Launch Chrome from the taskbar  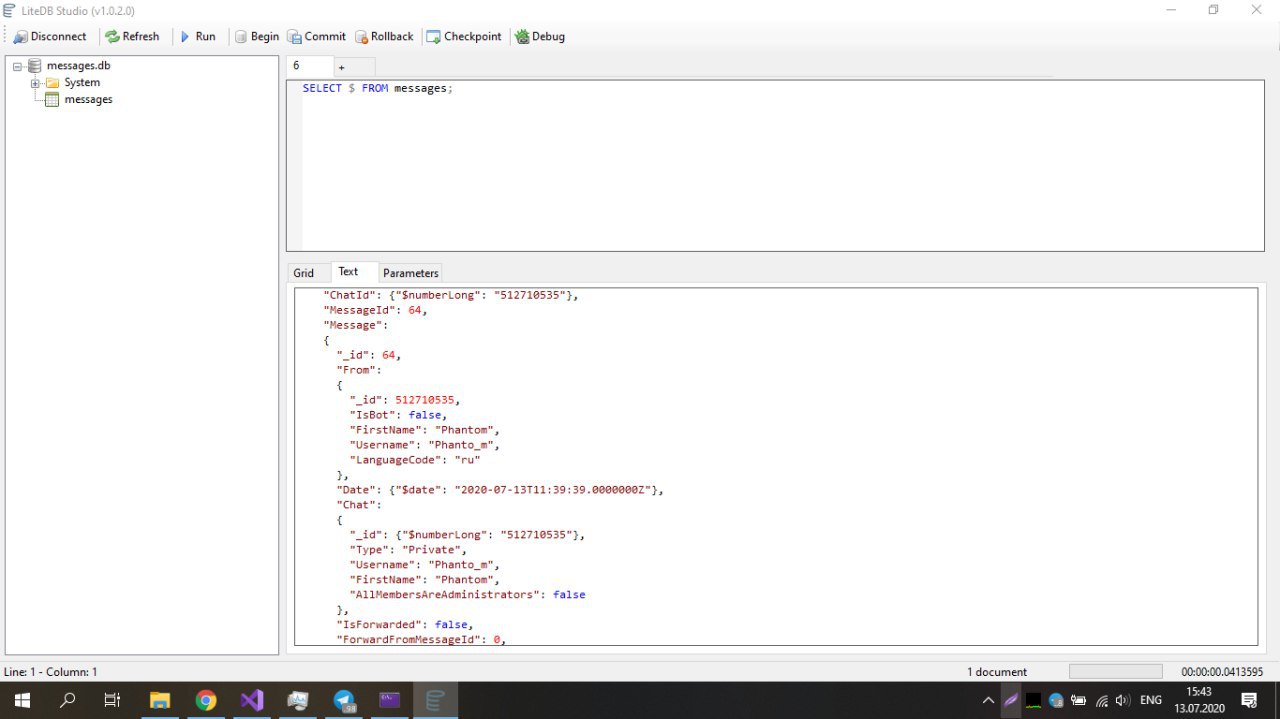tap(206, 700)
